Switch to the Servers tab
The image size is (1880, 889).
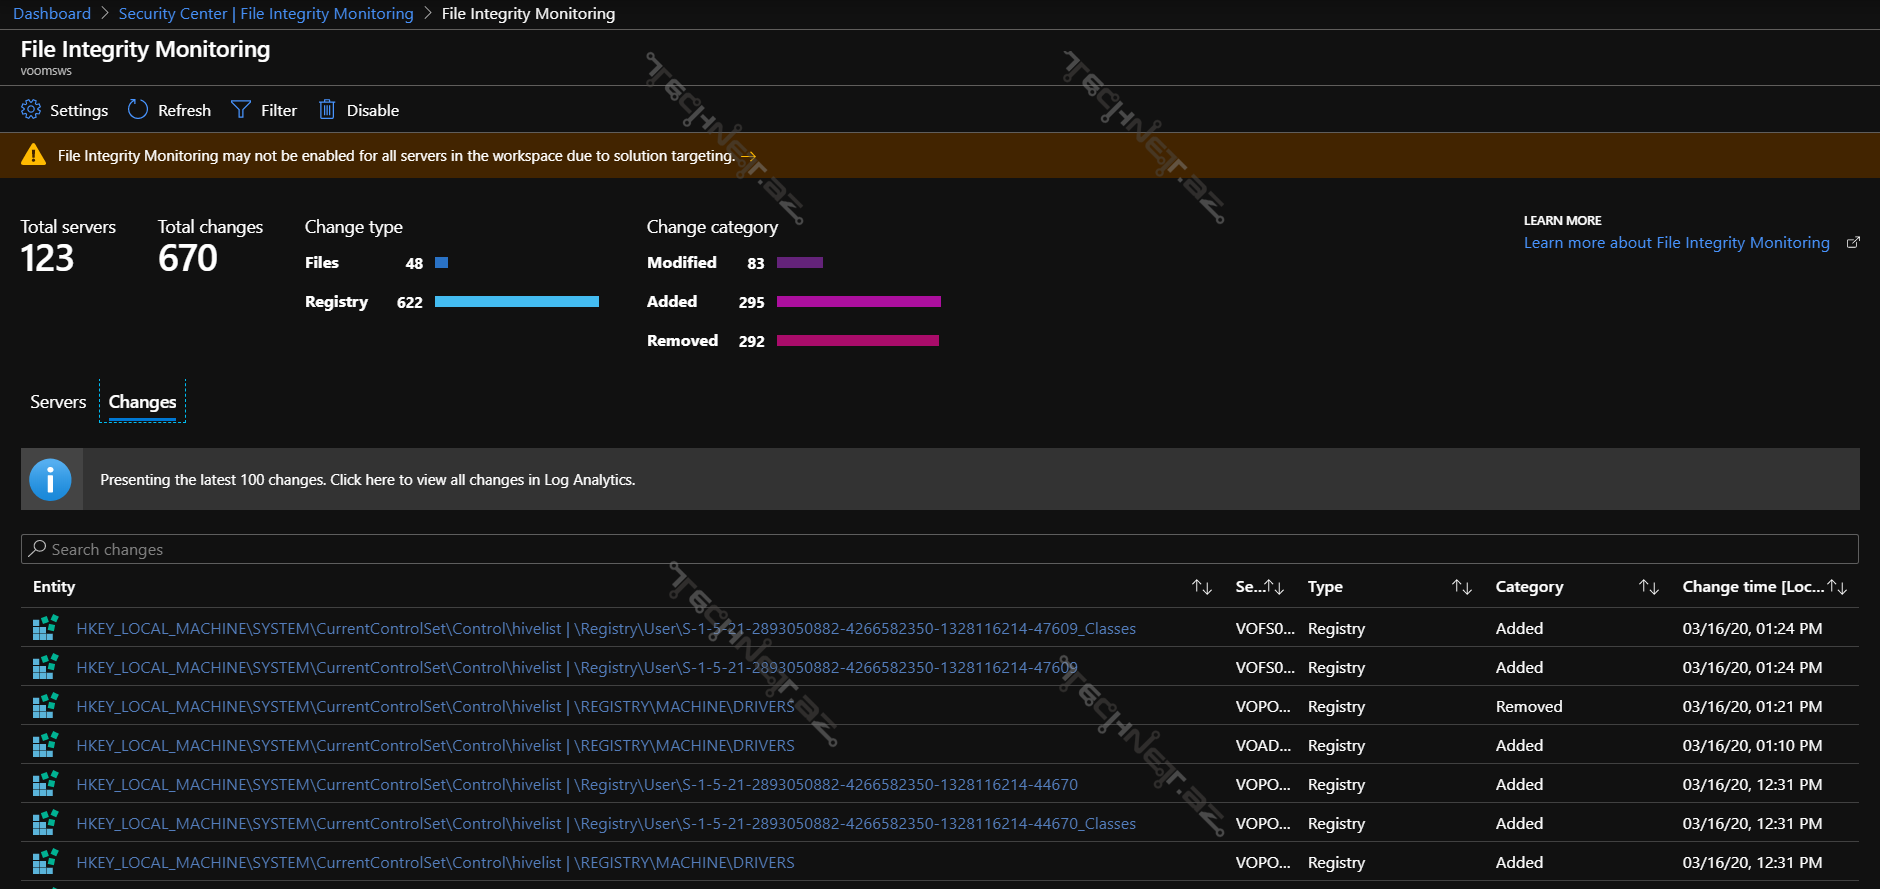(58, 402)
